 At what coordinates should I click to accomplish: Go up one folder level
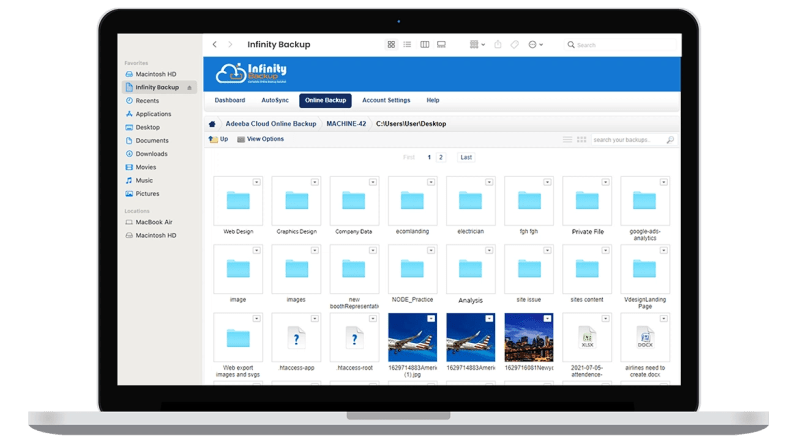(218, 139)
